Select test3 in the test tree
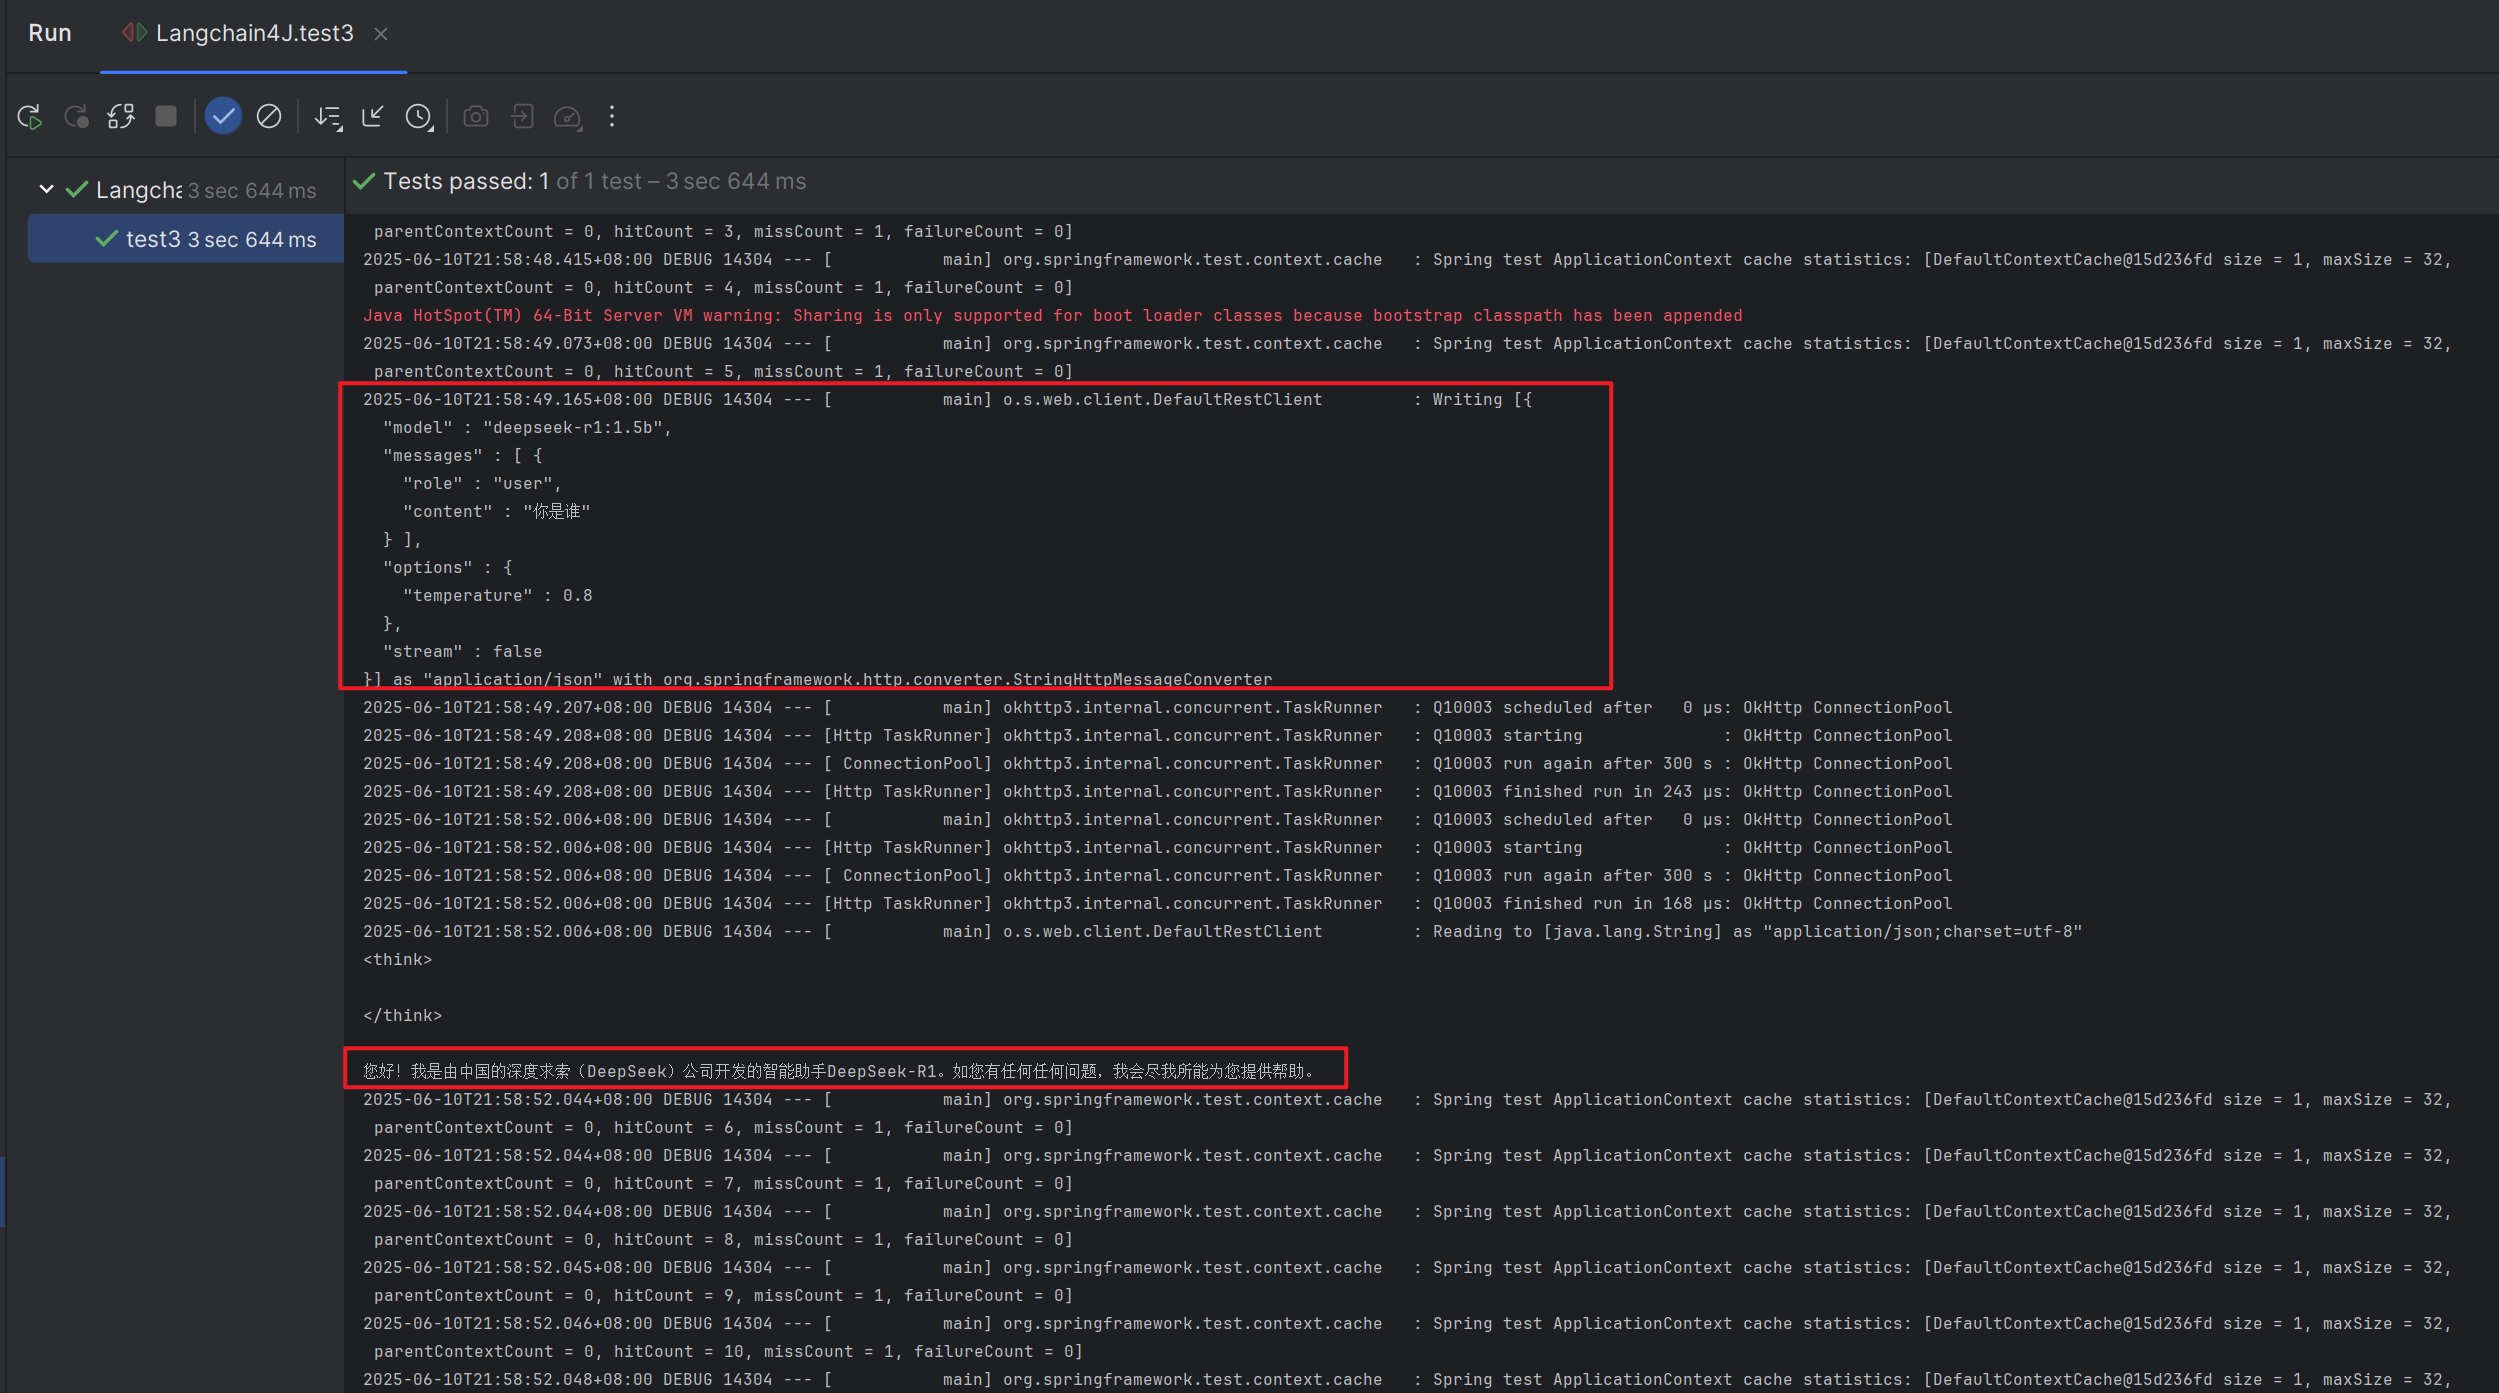The width and height of the screenshot is (2499, 1393). pyautogui.click(x=154, y=240)
